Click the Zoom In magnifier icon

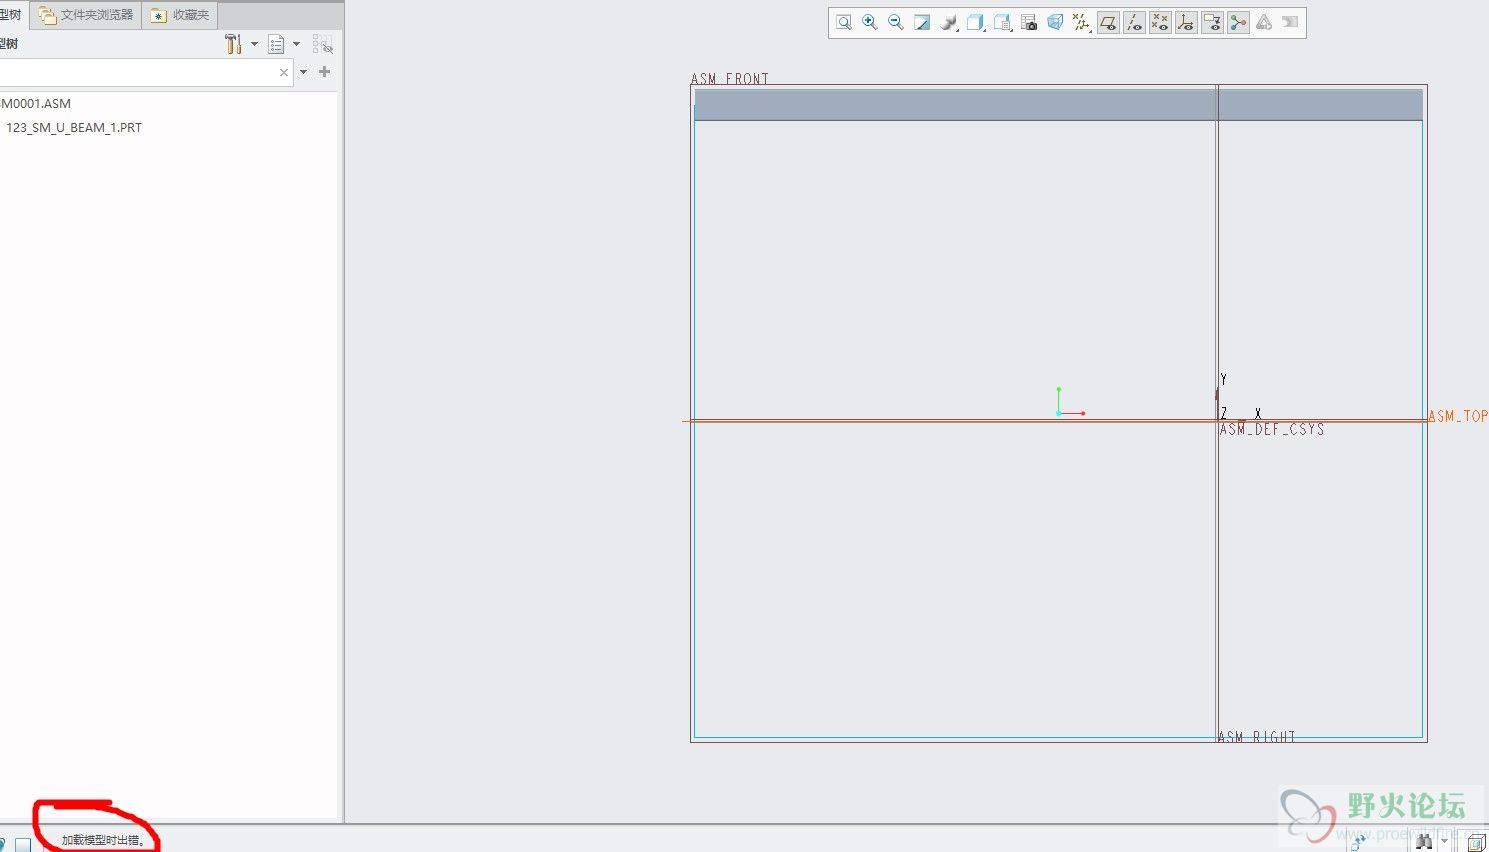tap(870, 23)
